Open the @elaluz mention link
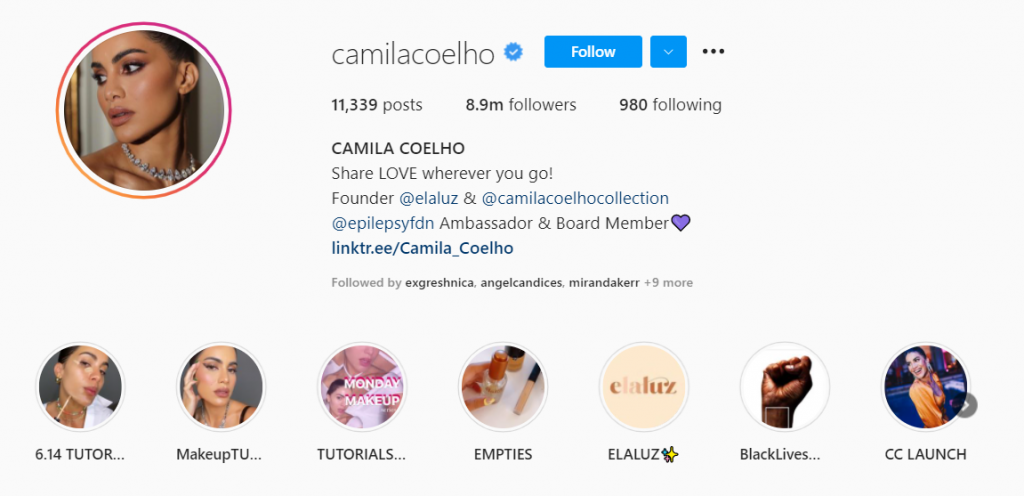 pos(428,198)
